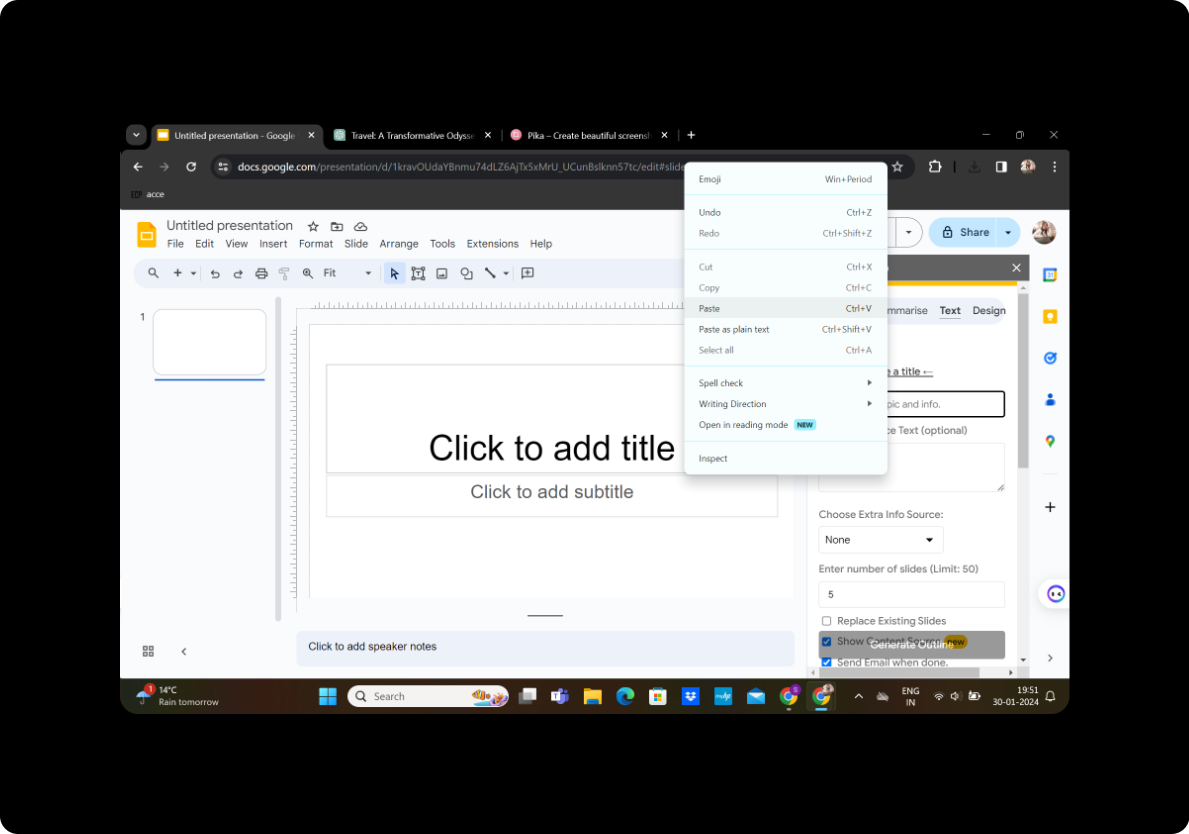
Task: Click the redo arrow in toolbar
Action: click(238, 274)
